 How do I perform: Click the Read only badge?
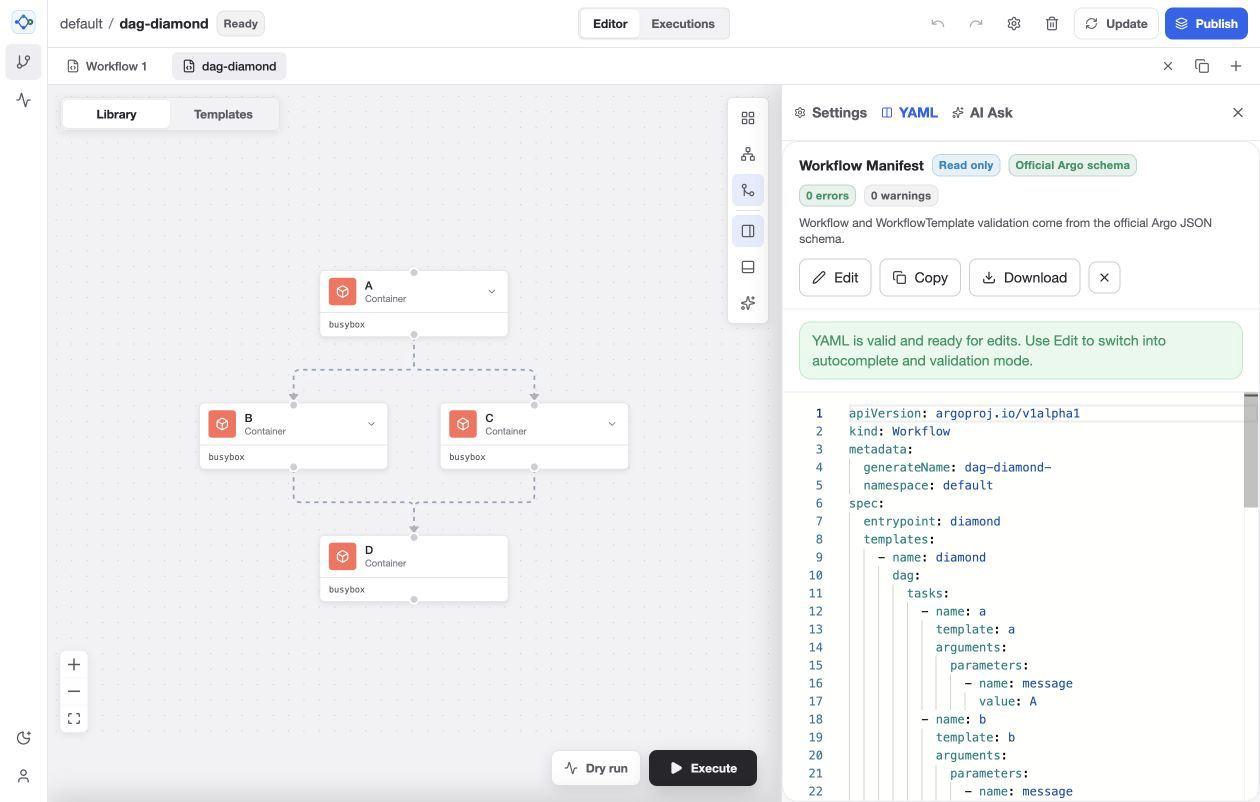click(966, 165)
